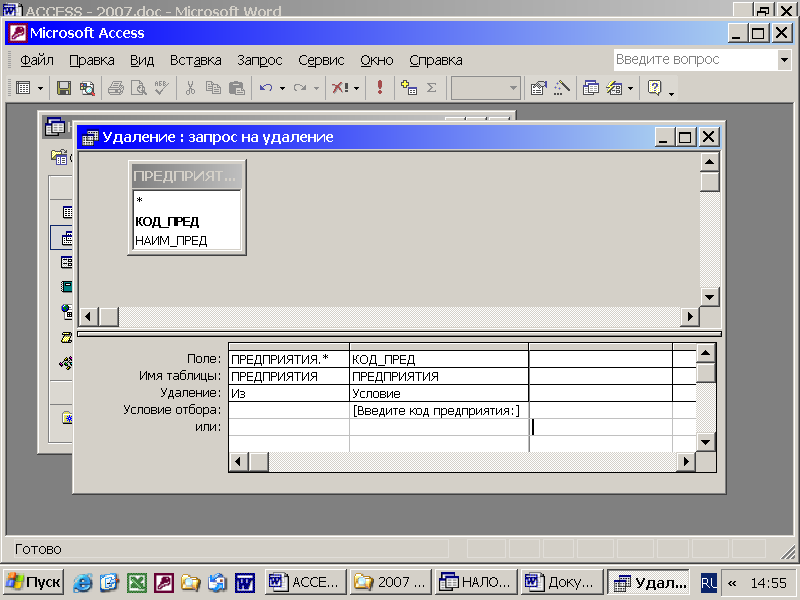Click the 'Условие' cell in Удаление row
The width and height of the screenshot is (800, 600).
point(439,393)
